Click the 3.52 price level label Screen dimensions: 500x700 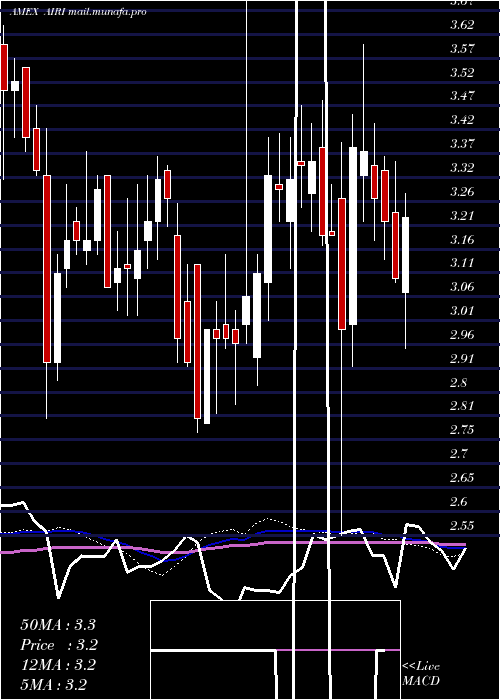(x=462, y=72)
